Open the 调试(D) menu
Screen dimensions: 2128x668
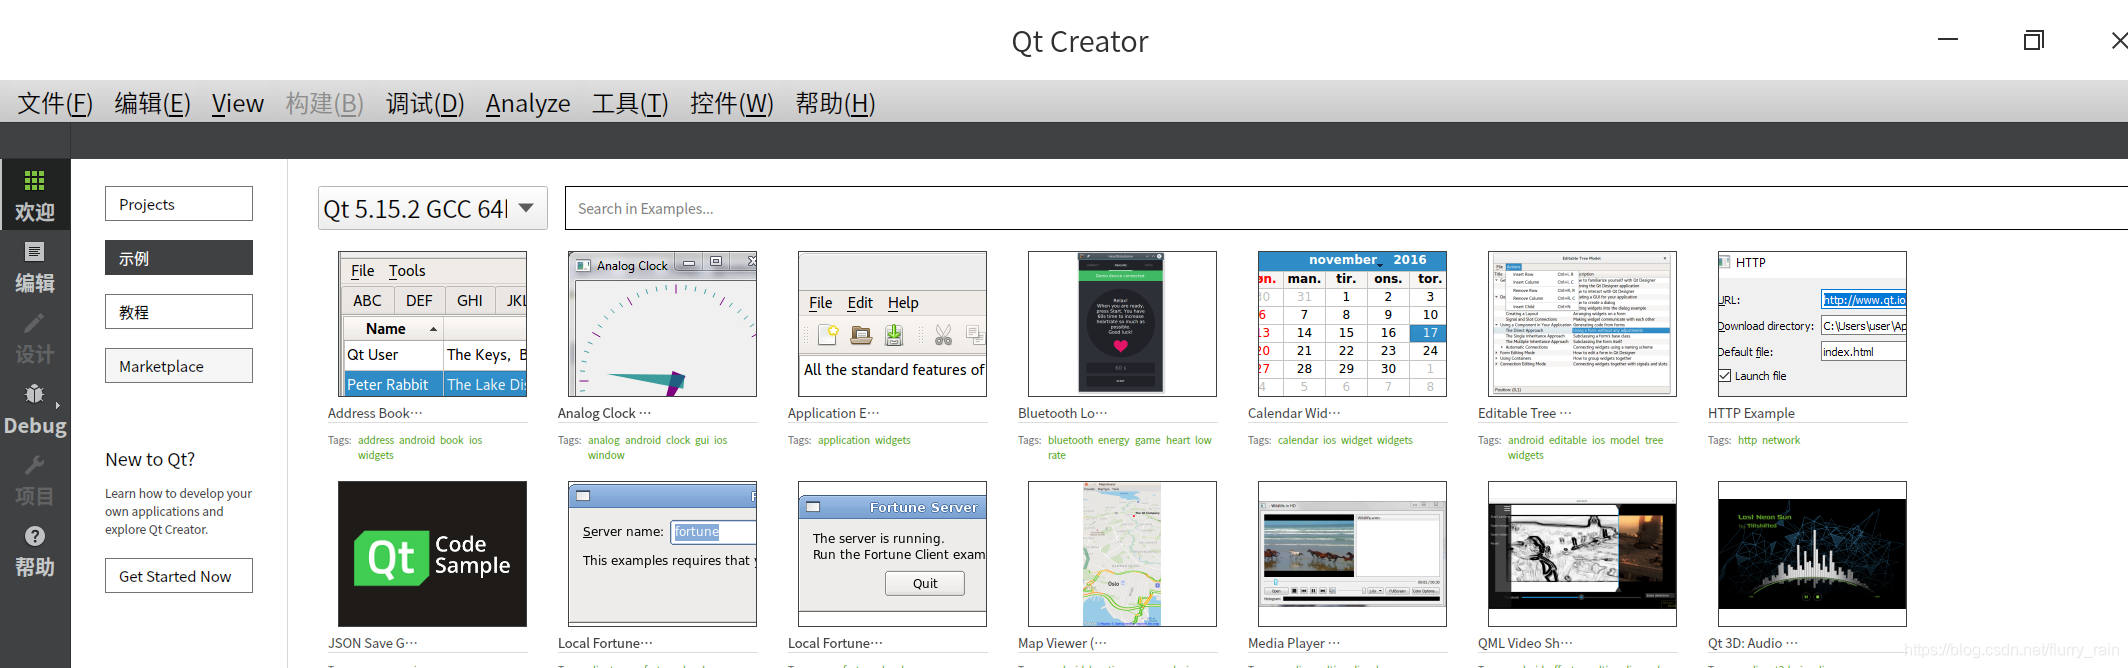point(425,103)
